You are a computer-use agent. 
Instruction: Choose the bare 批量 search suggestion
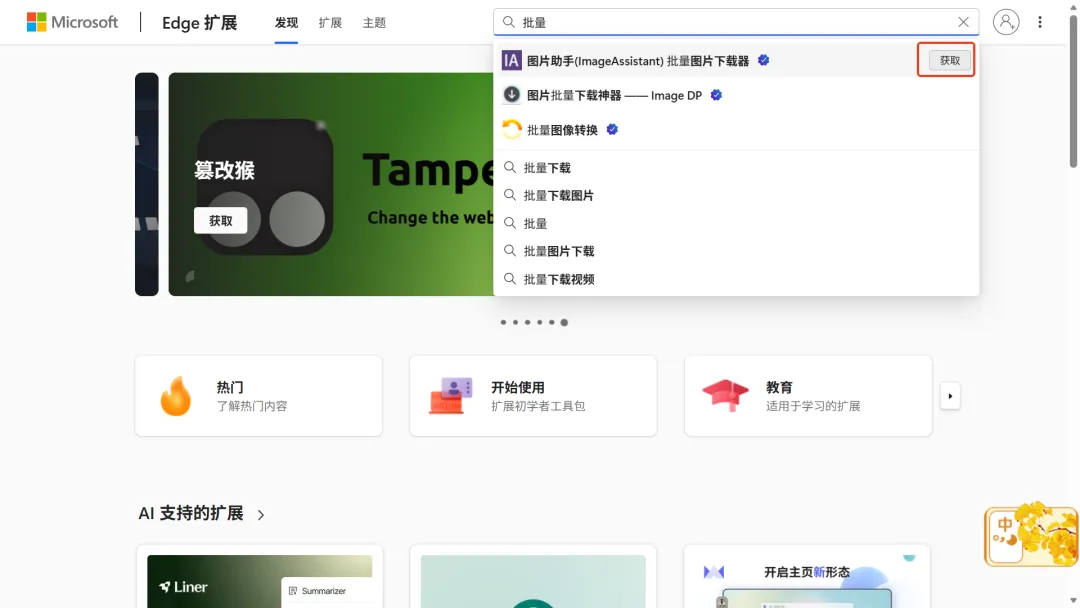click(x=736, y=223)
